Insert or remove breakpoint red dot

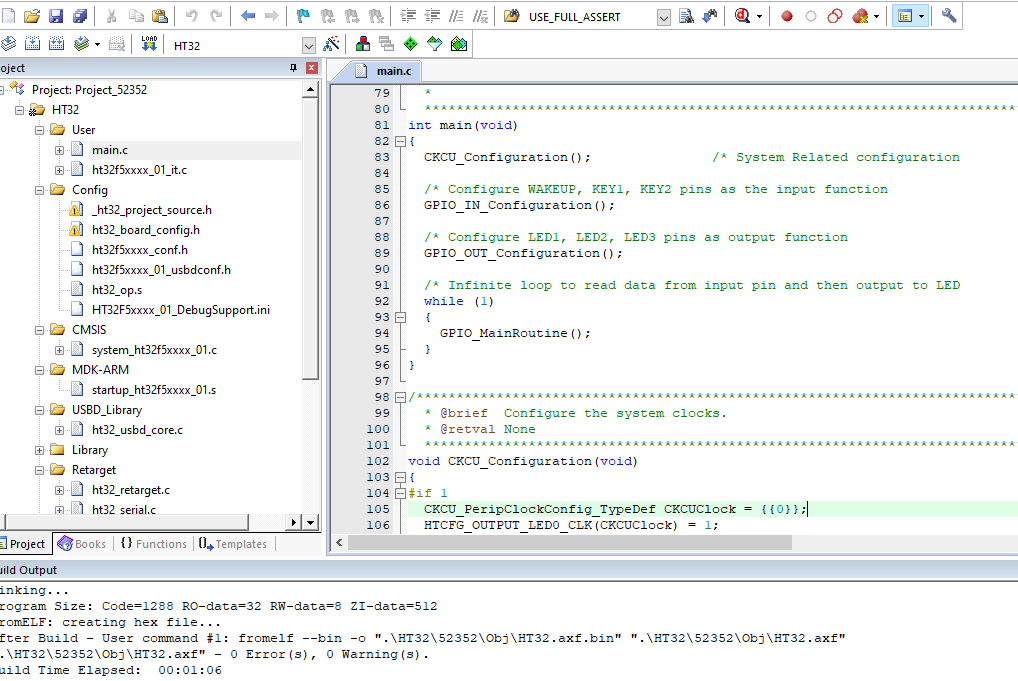787,16
